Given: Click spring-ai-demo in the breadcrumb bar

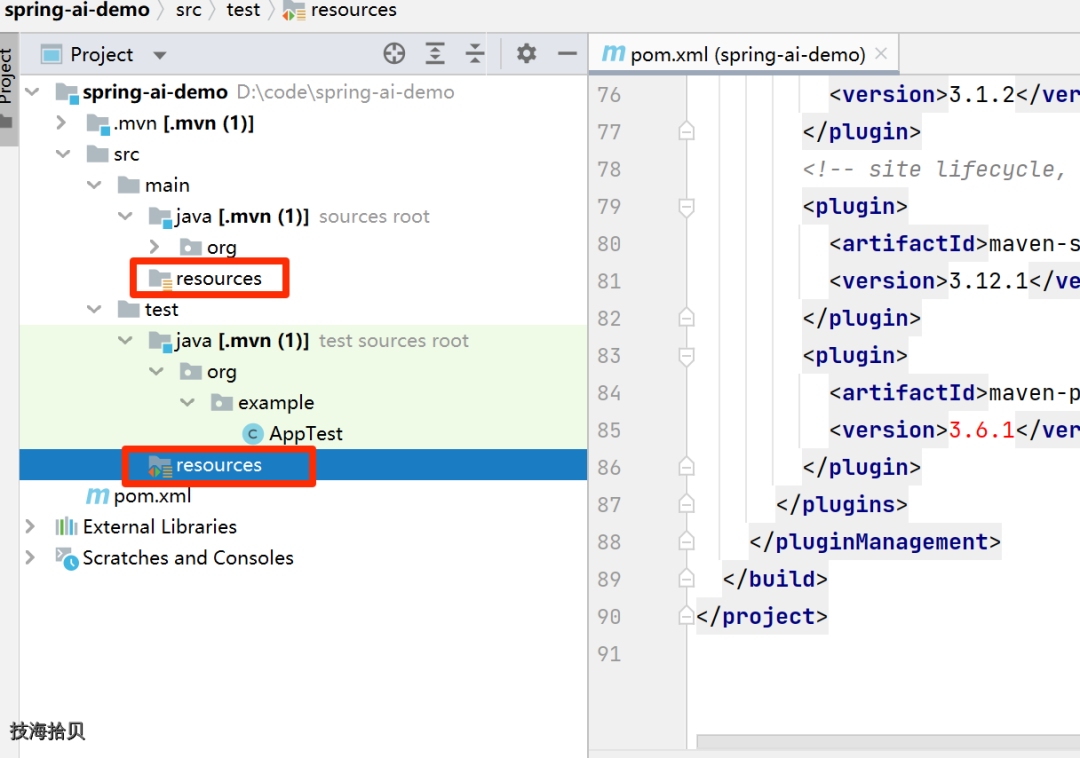Looking at the screenshot, I should click(x=76, y=10).
